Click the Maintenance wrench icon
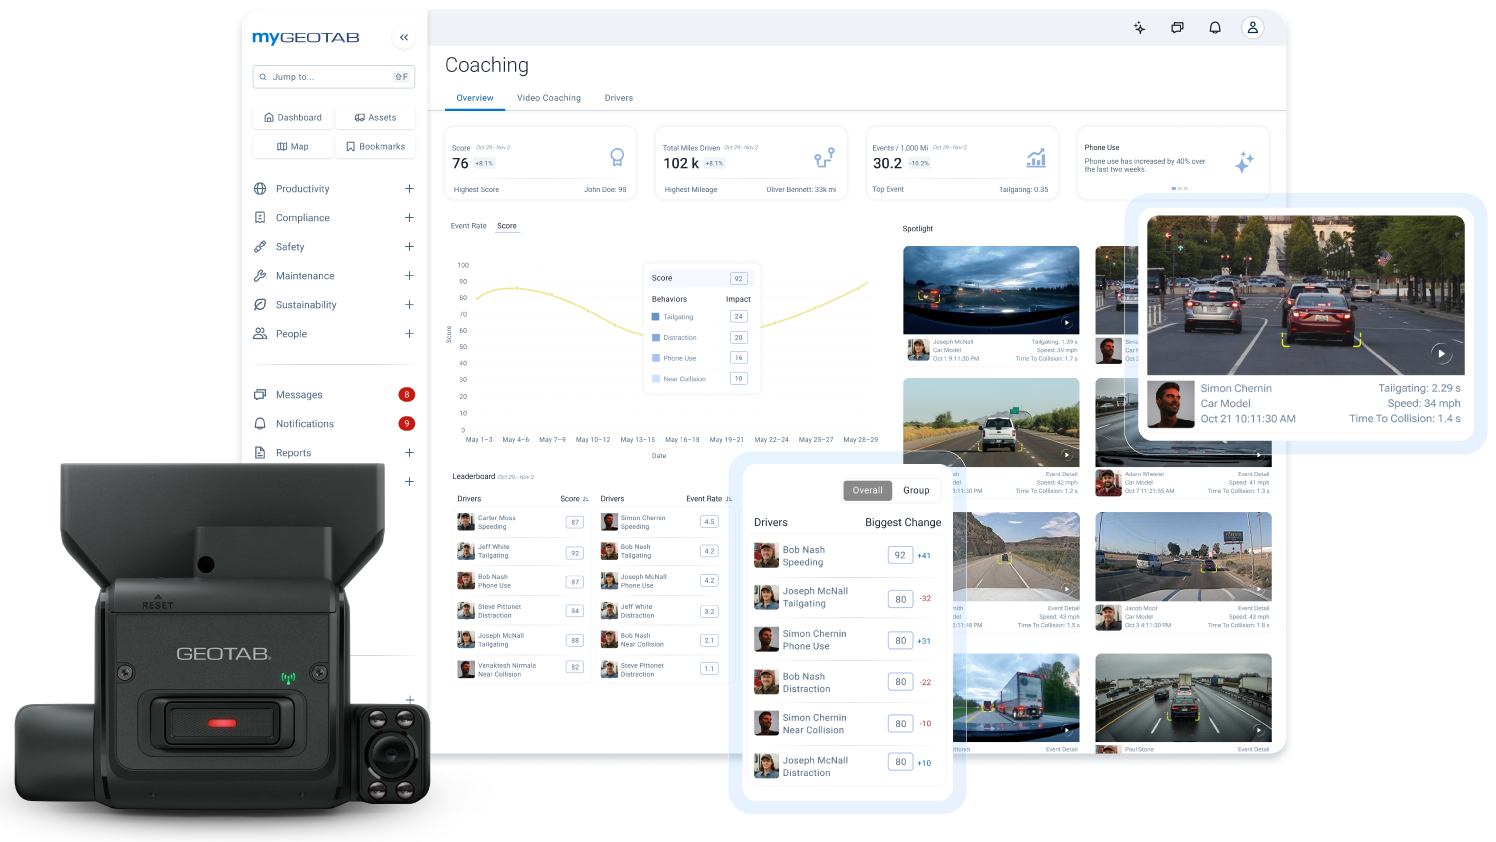Screen dimensions: 1496x842 point(260,276)
